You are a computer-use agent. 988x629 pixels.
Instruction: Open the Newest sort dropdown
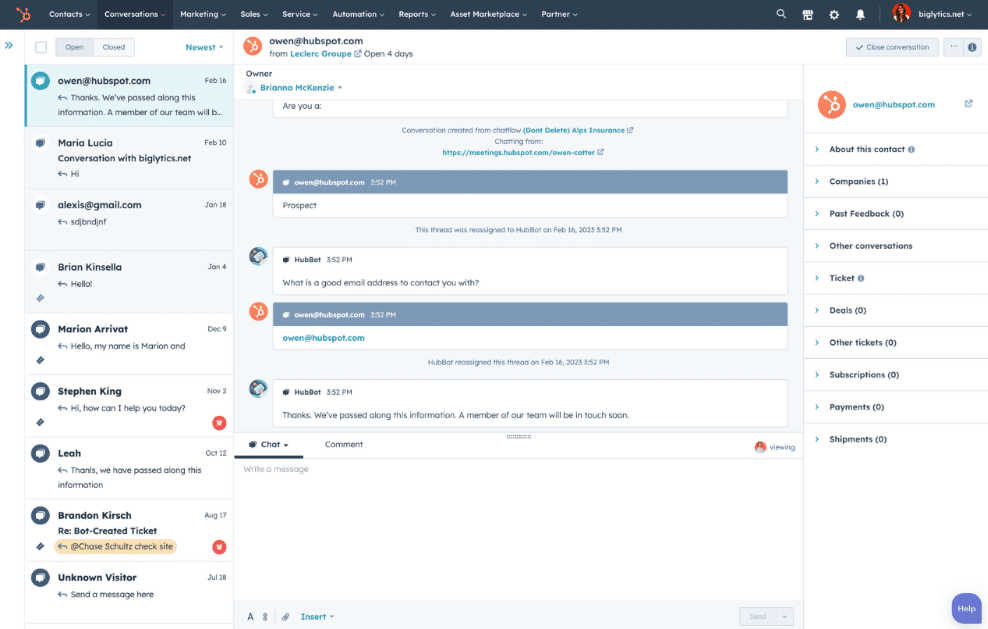point(204,47)
